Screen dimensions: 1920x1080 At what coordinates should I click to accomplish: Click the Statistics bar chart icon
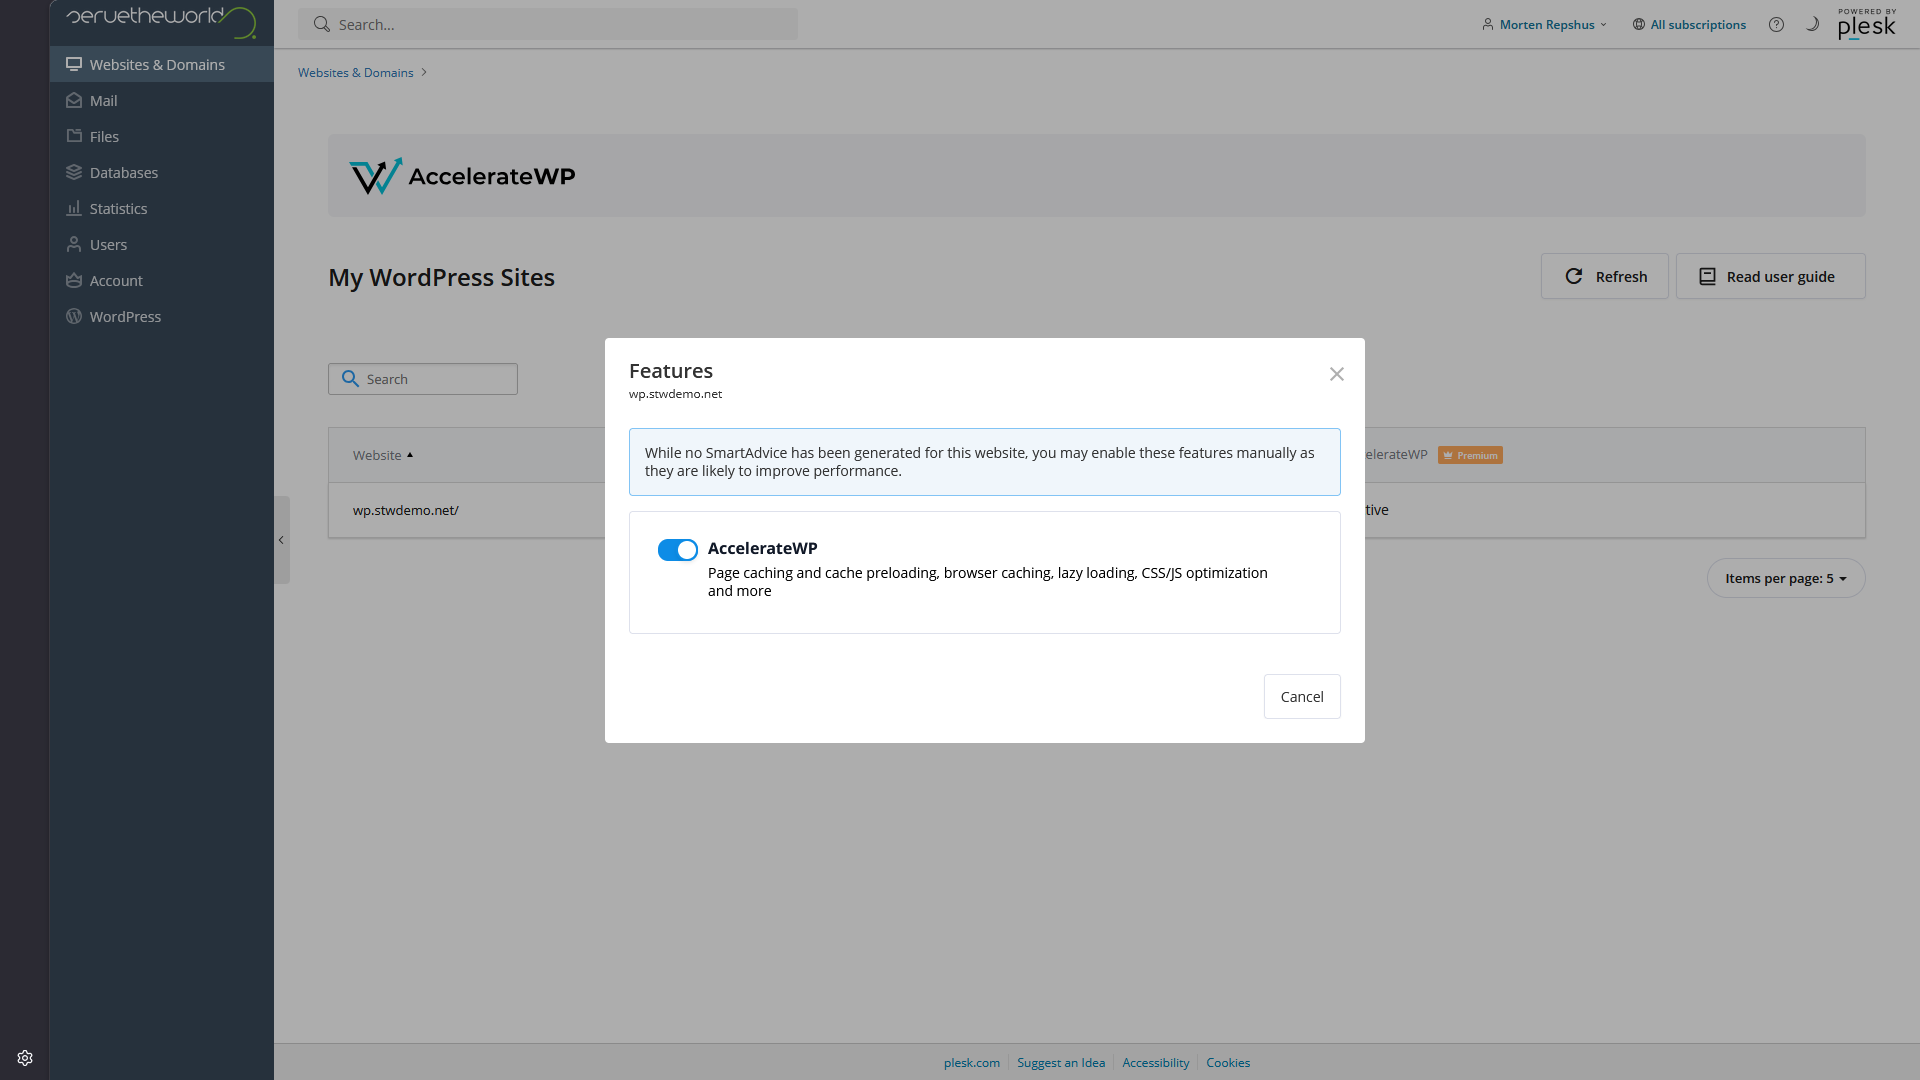tap(74, 208)
